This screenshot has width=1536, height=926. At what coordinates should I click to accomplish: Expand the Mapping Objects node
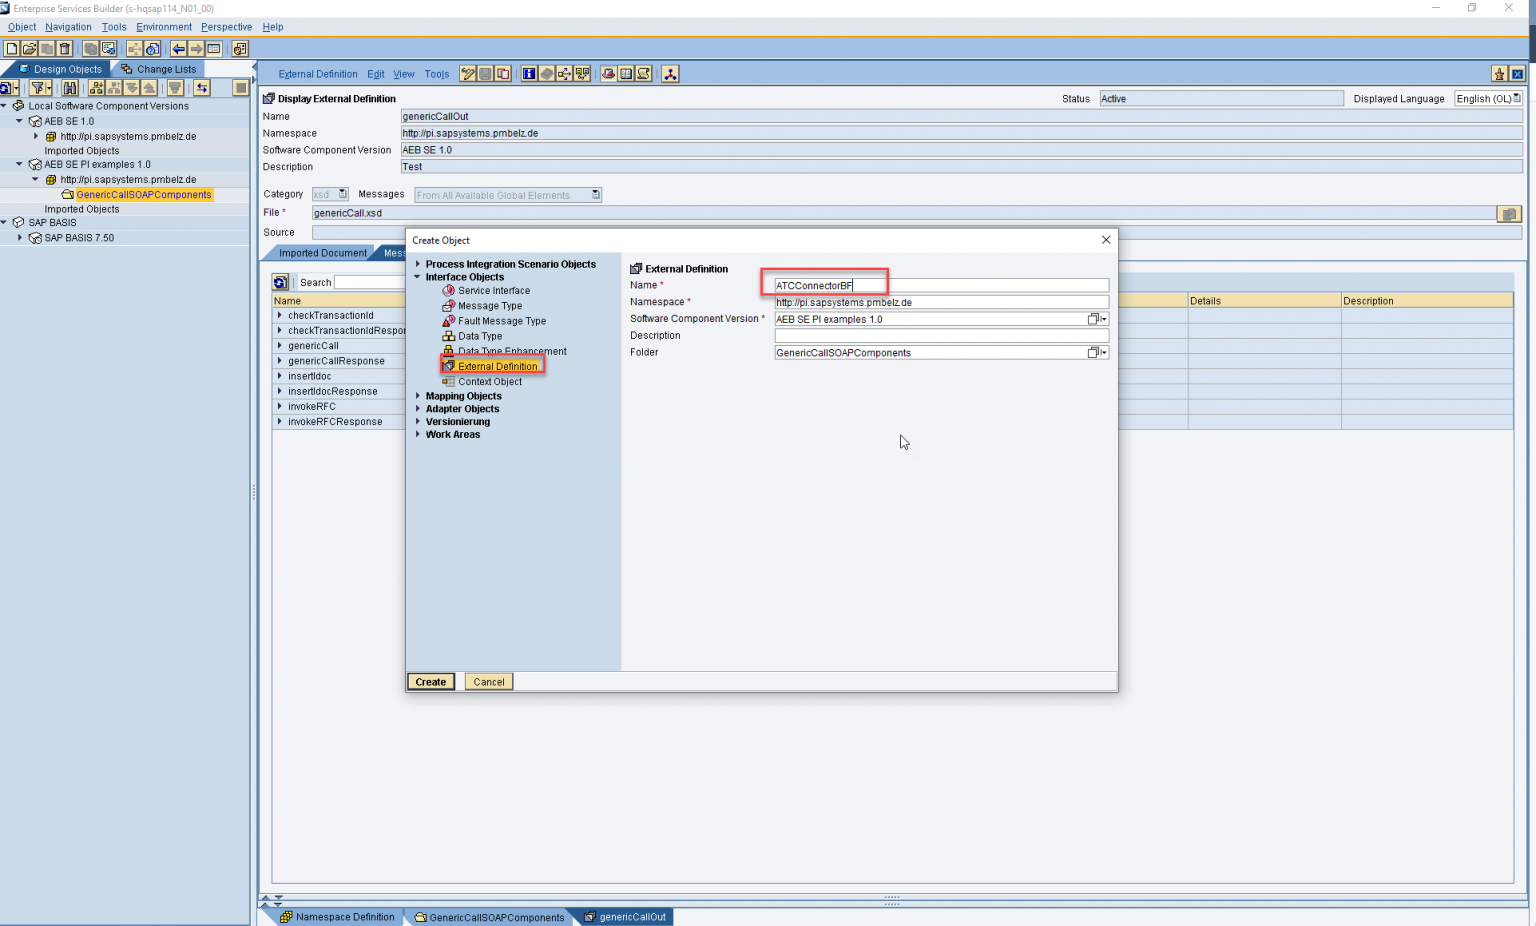[419, 396]
